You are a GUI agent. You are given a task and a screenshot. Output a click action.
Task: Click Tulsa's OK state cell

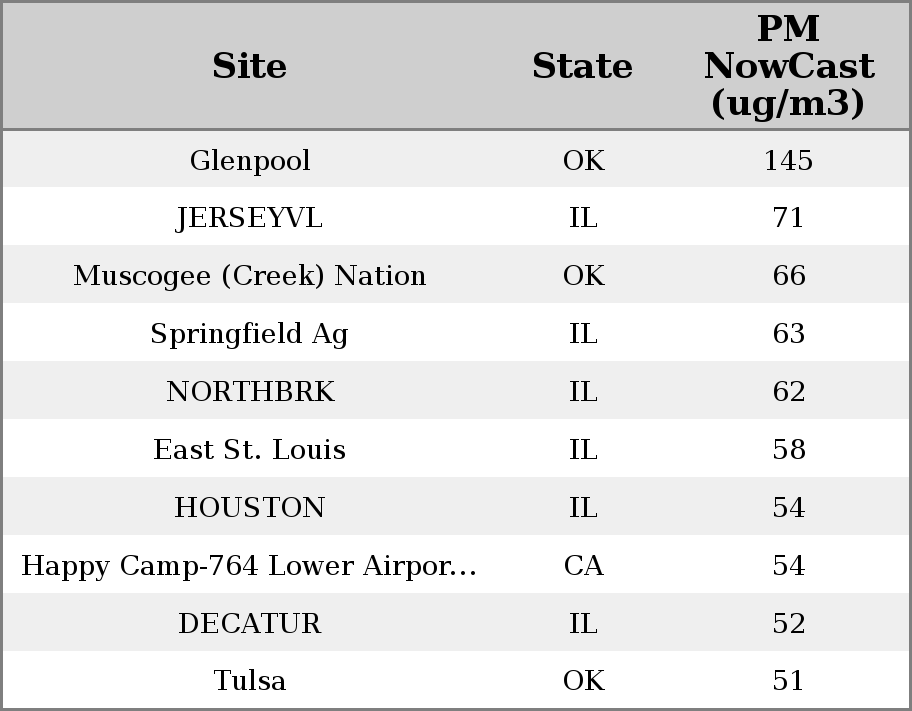pyautogui.click(x=583, y=681)
